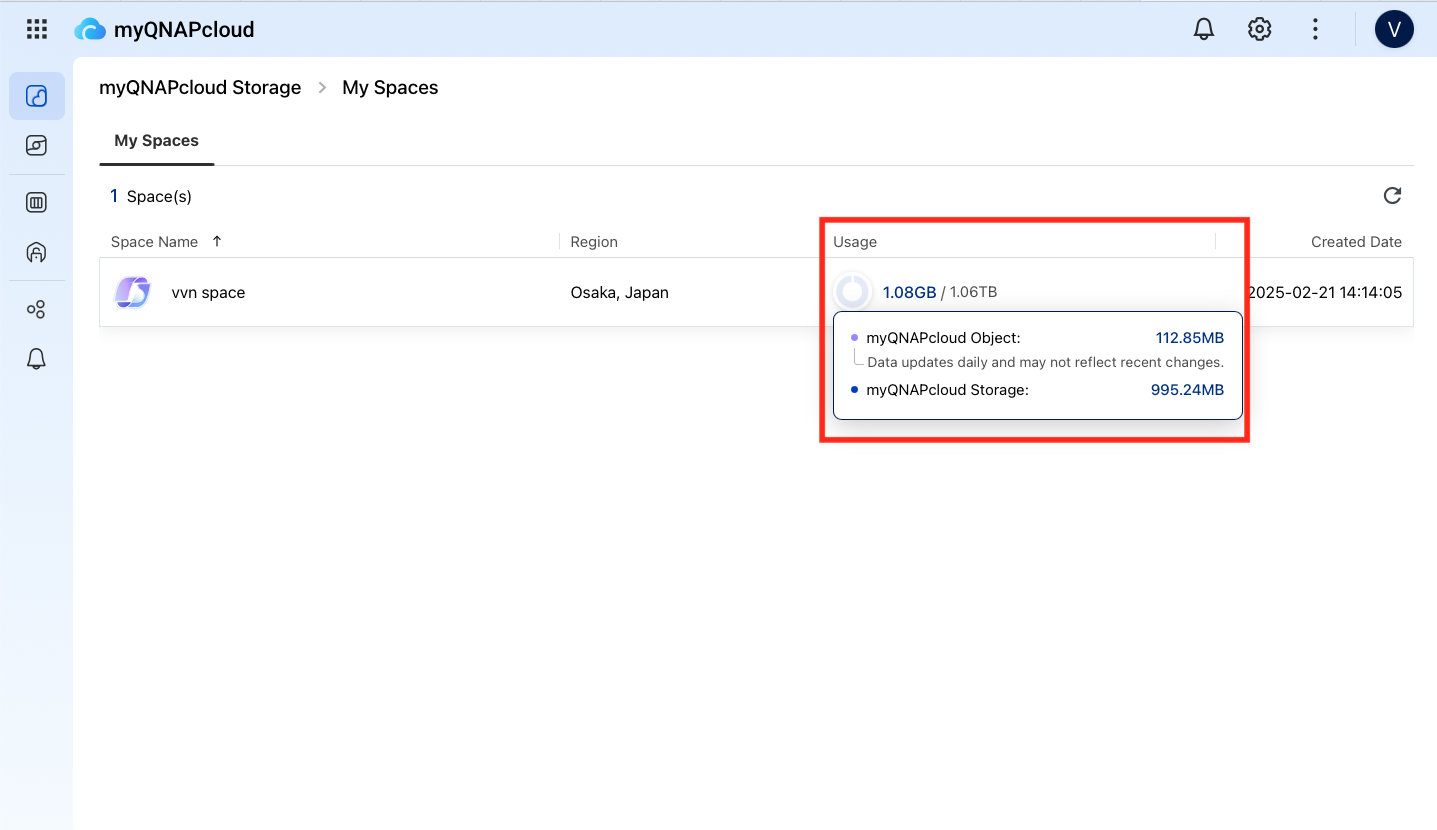Click myQNAPcloud Storage label in tooltip
Image resolution: width=1437 pixels, height=830 pixels.
(947, 390)
